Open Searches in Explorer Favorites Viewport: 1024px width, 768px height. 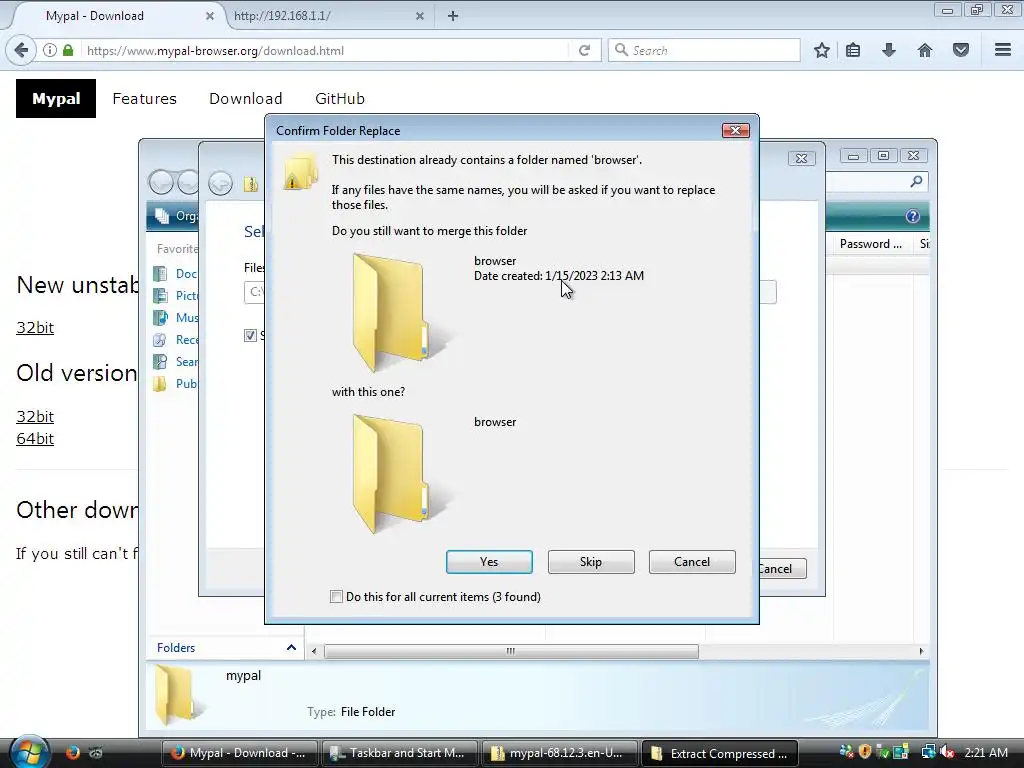click(x=175, y=362)
